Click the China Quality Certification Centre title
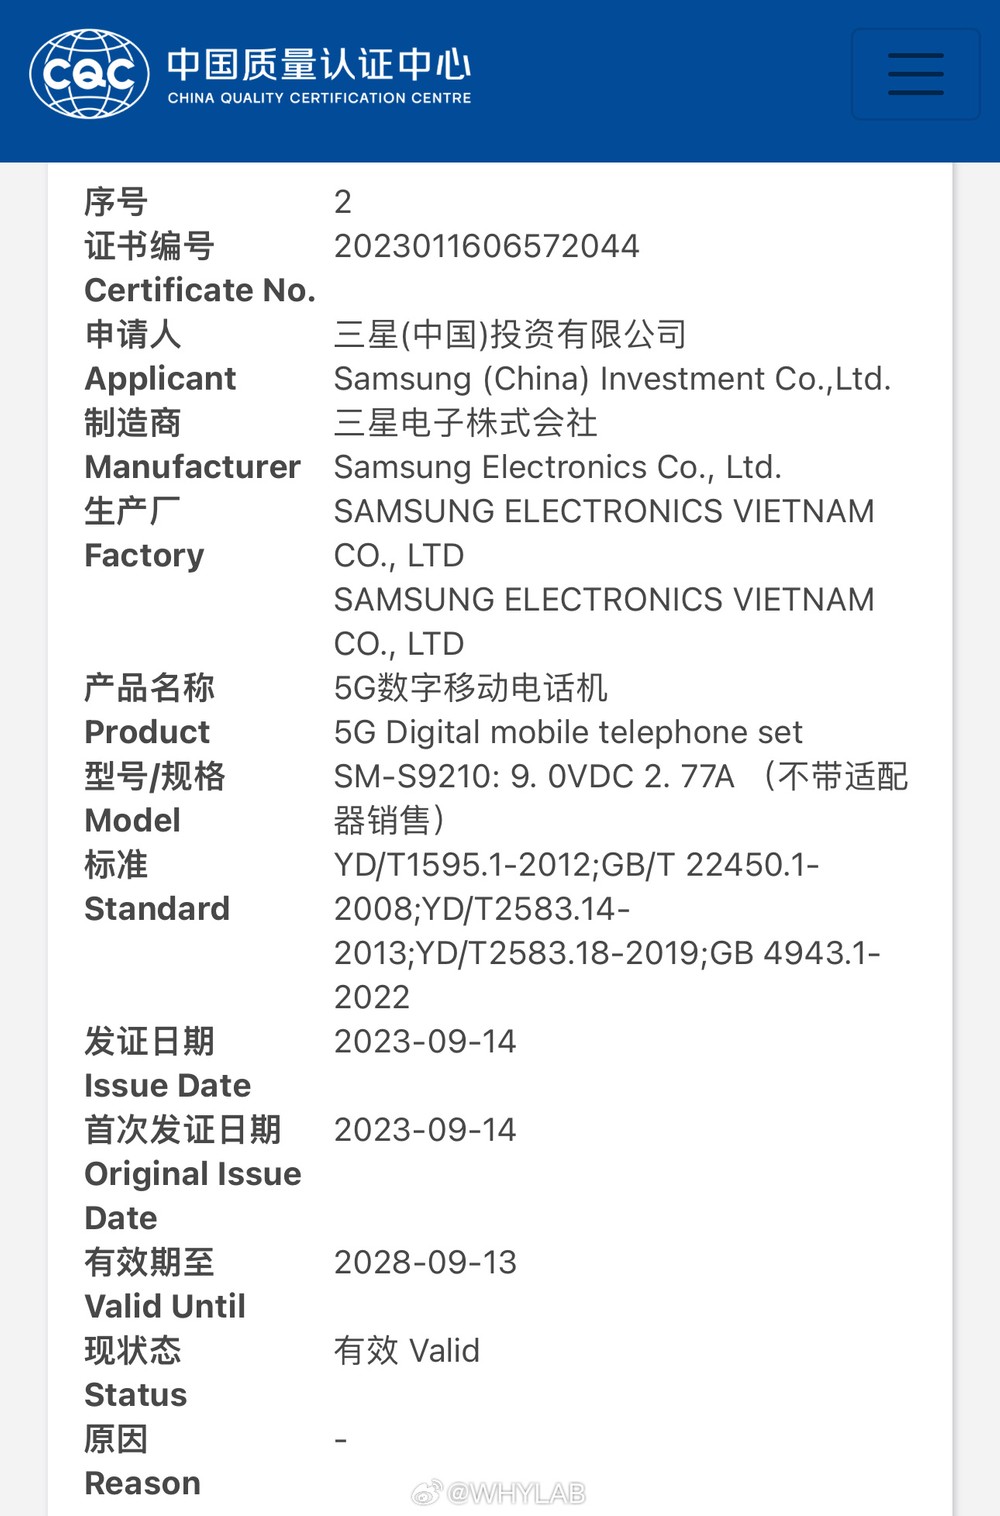 [x=319, y=75]
